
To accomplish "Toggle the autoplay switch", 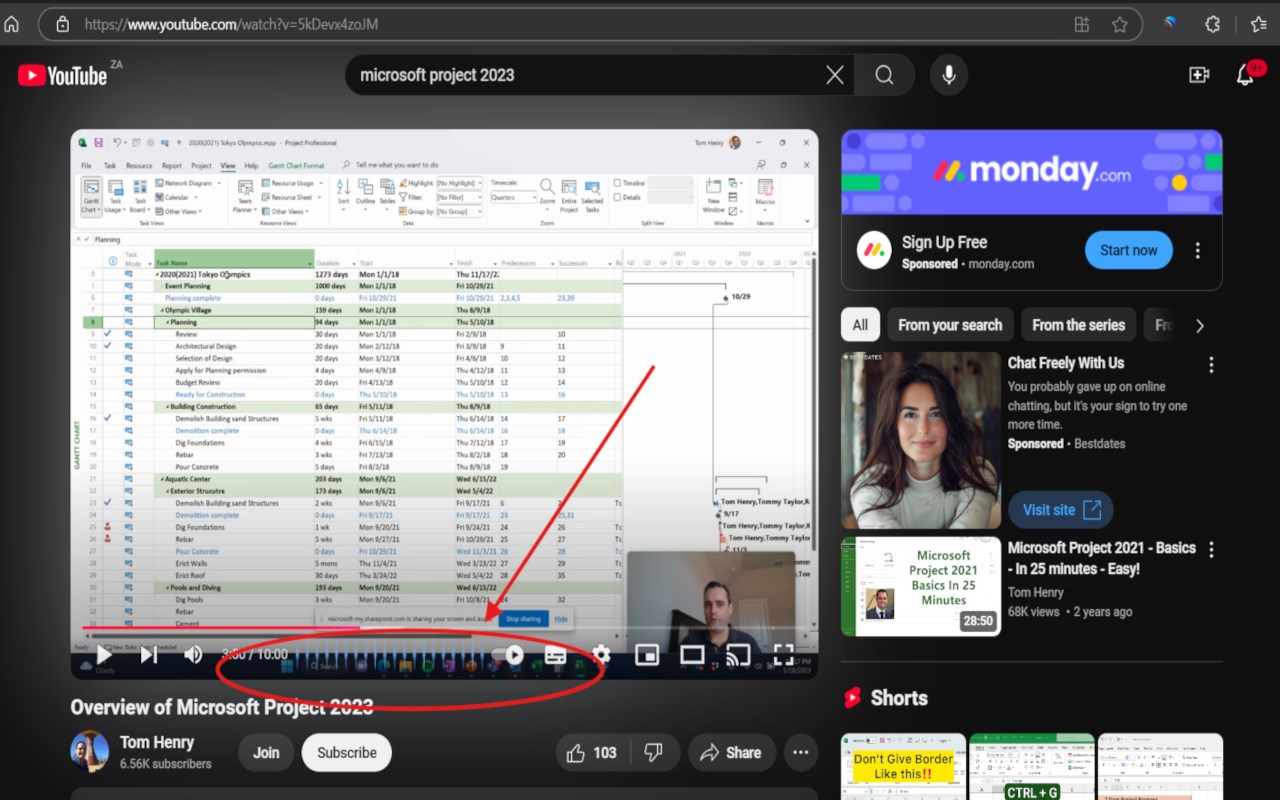I will click(509, 655).
